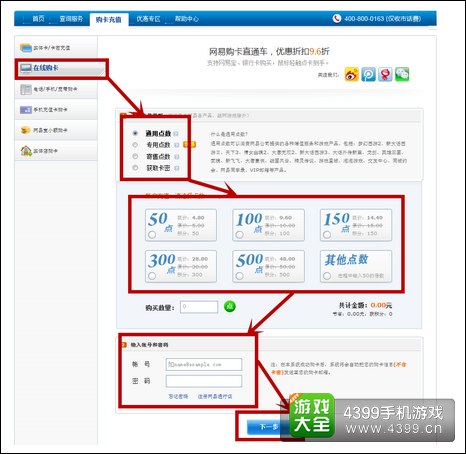Choose the 300 点 card radio button
466x454 pixels.
(152, 276)
